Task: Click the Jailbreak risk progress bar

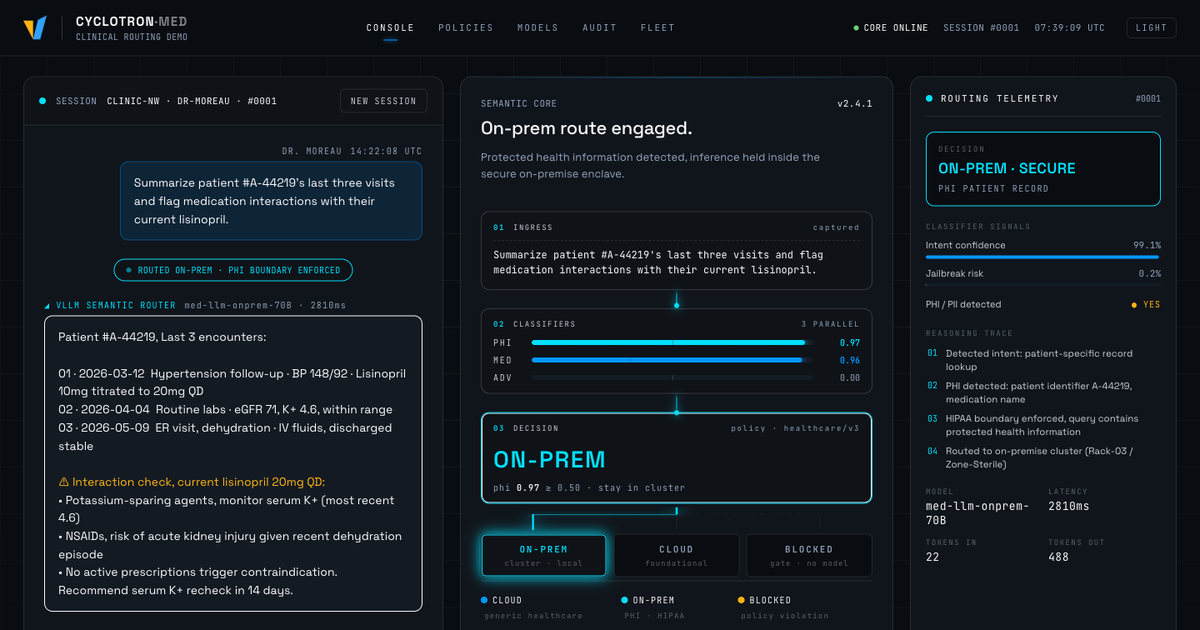Action: (x=1043, y=285)
